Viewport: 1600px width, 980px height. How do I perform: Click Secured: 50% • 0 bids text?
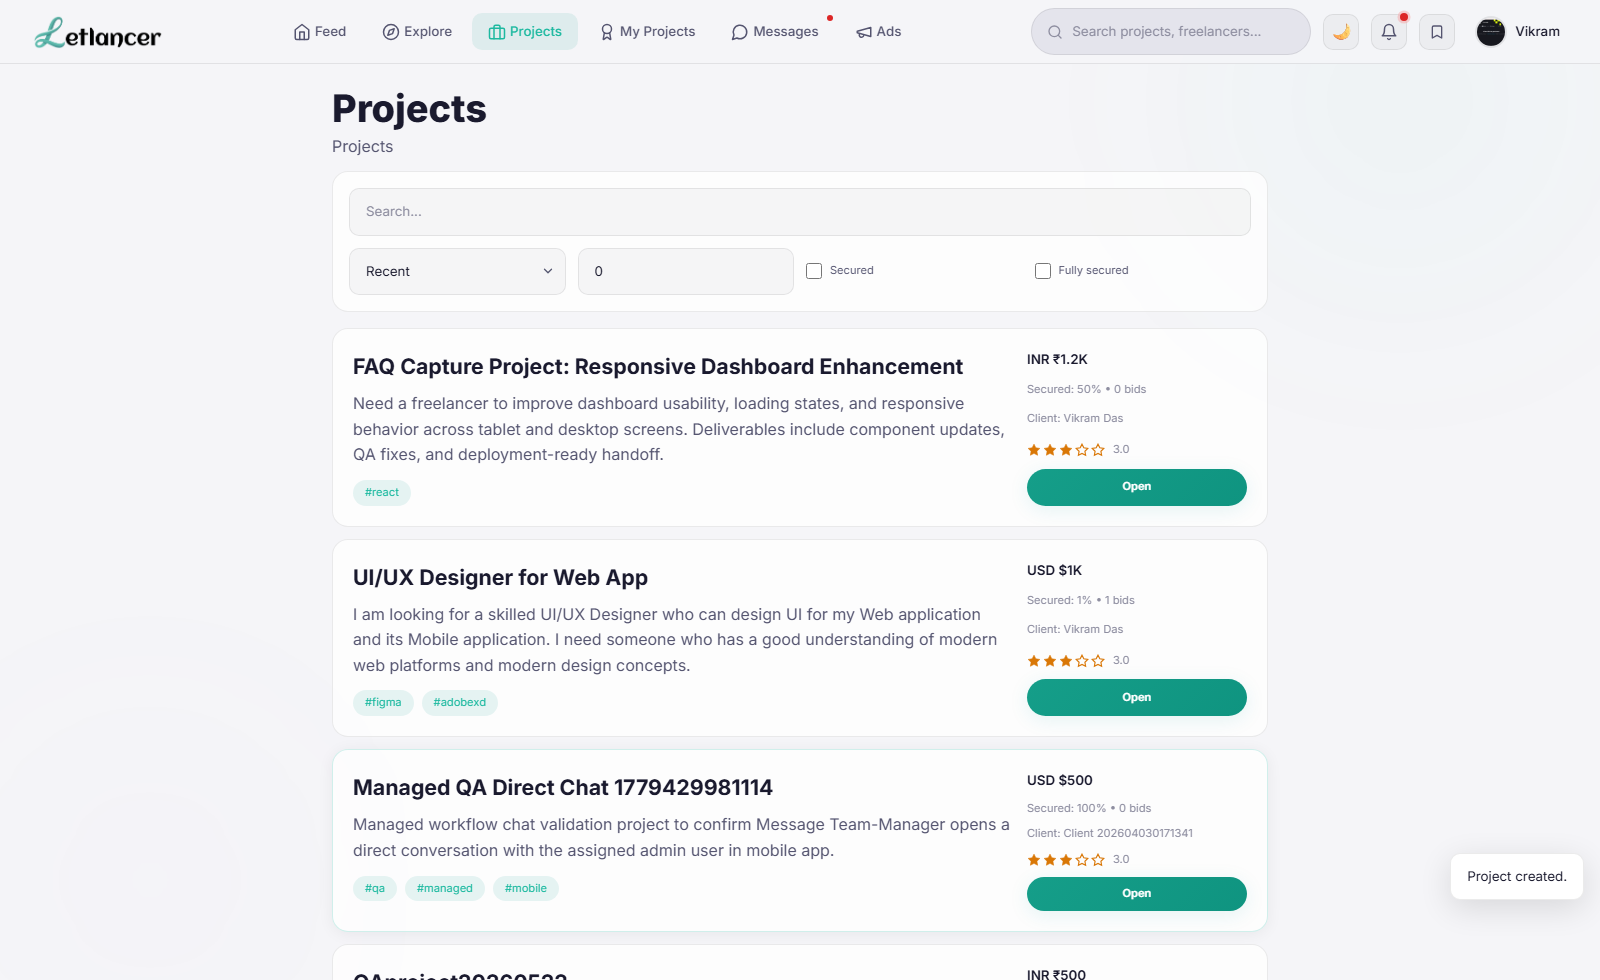click(1087, 390)
